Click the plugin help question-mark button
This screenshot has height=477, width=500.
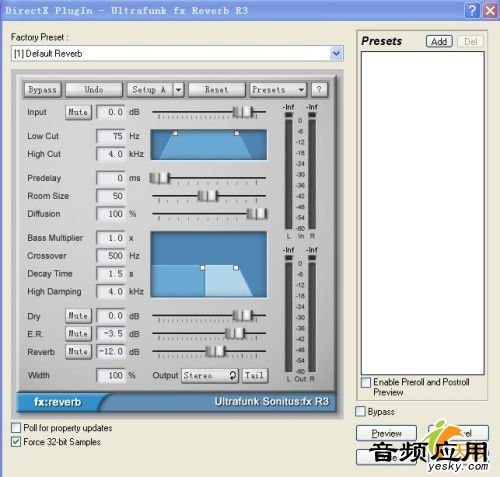coord(319,90)
